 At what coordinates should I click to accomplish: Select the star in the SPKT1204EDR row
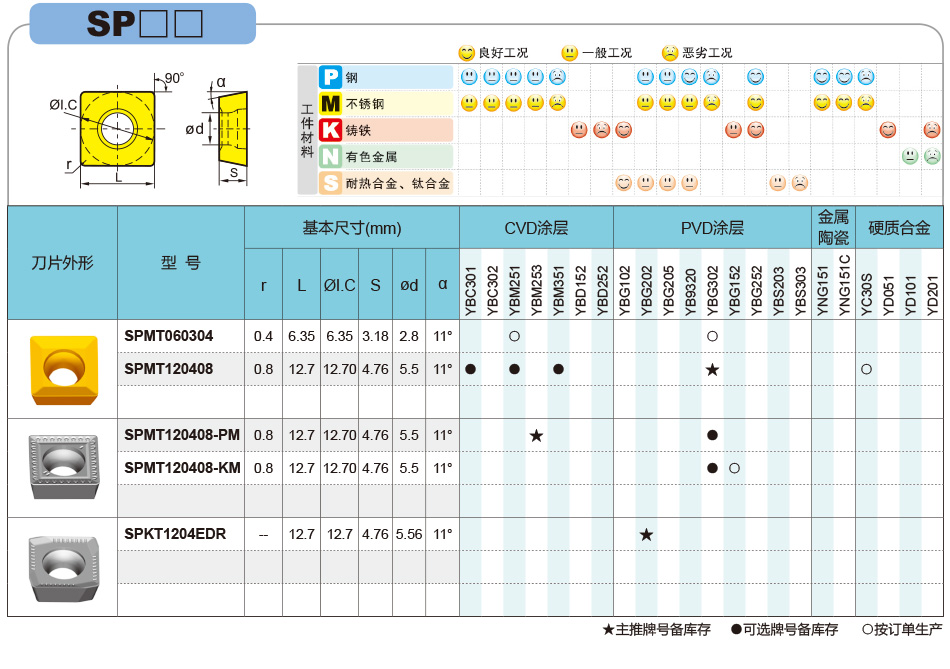pos(646,534)
